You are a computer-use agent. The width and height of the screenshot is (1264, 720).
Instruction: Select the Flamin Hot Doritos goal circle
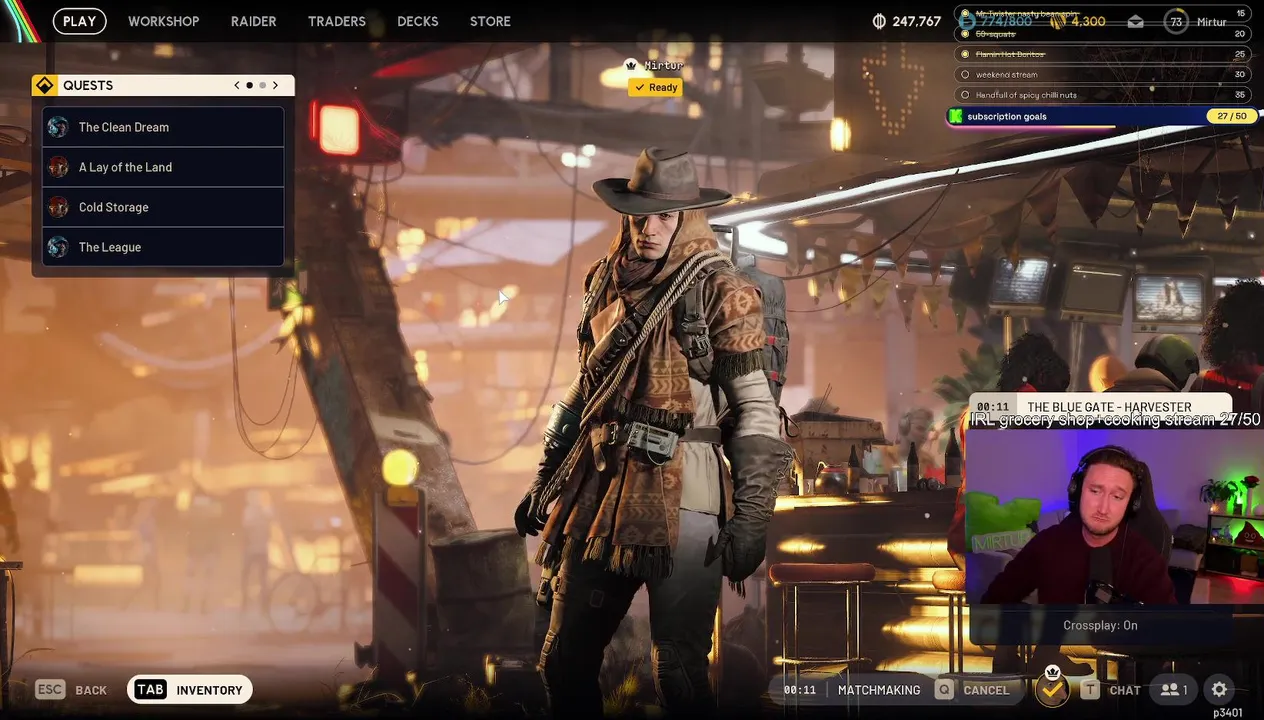click(x=965, y=54)
